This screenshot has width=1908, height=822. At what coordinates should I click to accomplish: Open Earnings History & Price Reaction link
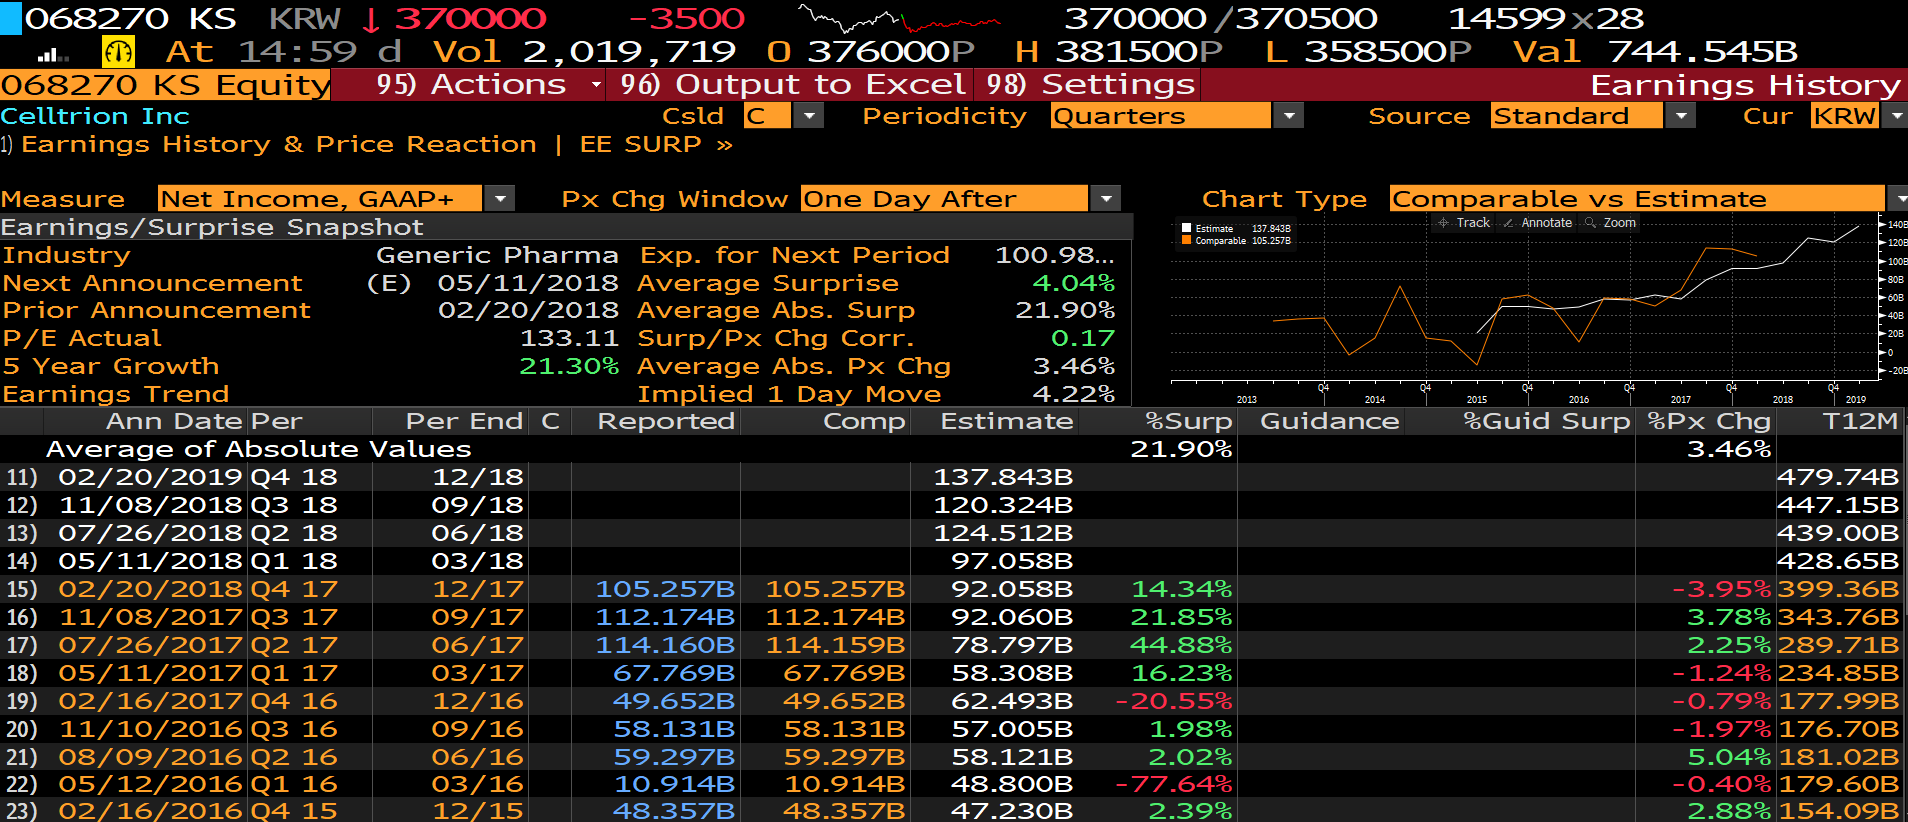coord(278,145)
